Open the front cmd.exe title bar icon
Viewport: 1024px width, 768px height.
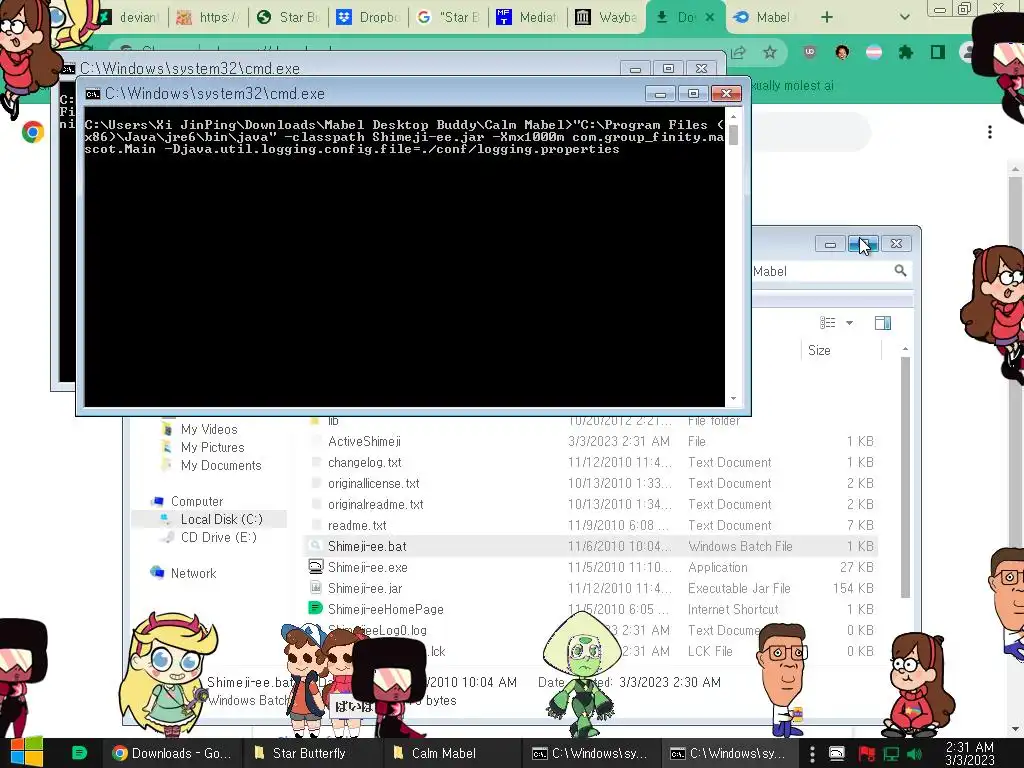(x=93, y=93)
